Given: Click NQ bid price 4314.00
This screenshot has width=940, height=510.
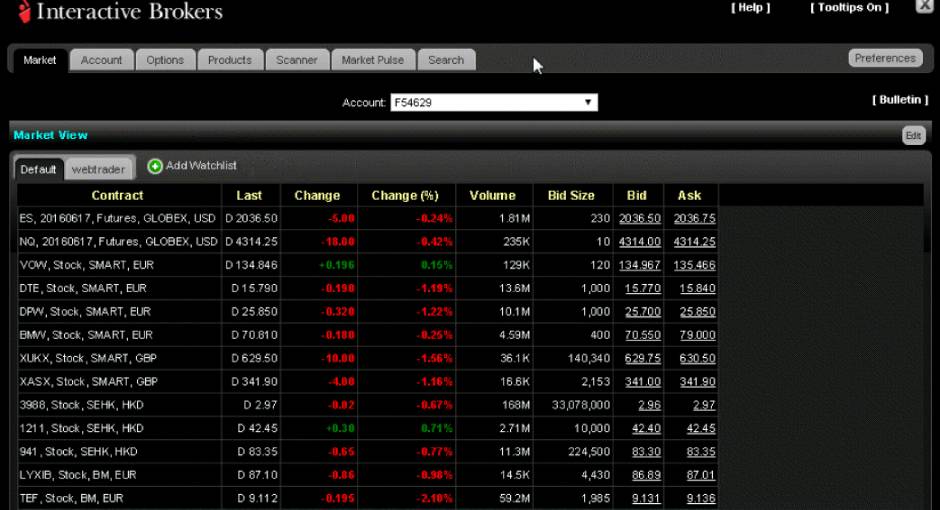Looking at the screenshot, I should click(640, 242).
